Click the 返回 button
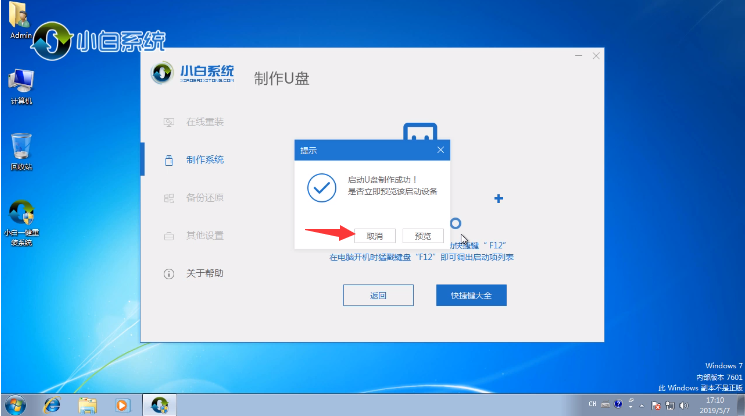Image resolution: width=745 pixels, height=416 pixels. (378, 295)
